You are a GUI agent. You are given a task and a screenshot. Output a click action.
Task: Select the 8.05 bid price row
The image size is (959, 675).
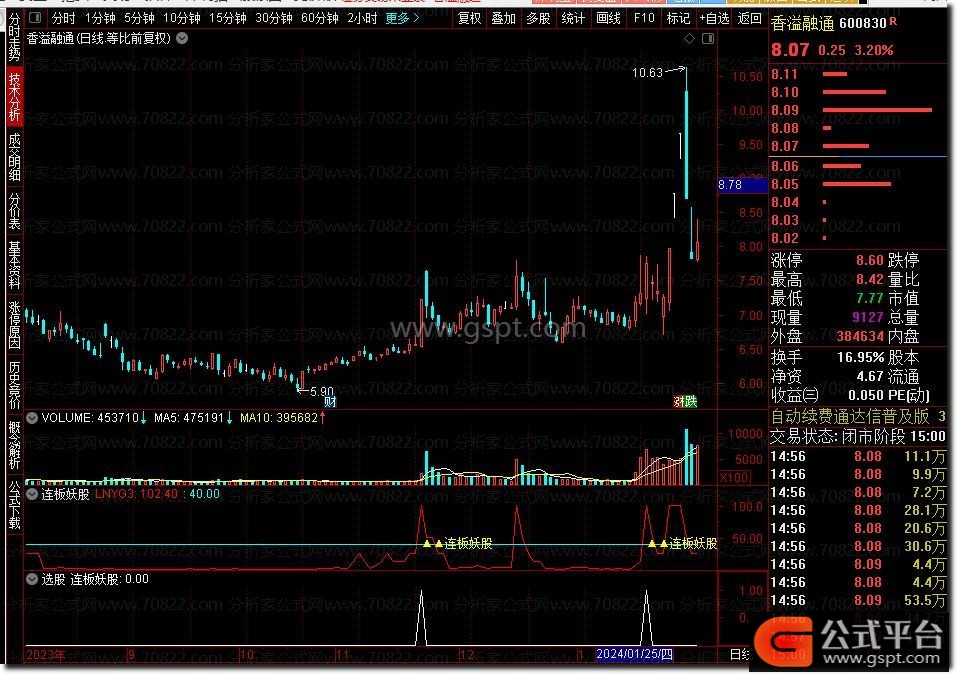click(x=858, y=184)
